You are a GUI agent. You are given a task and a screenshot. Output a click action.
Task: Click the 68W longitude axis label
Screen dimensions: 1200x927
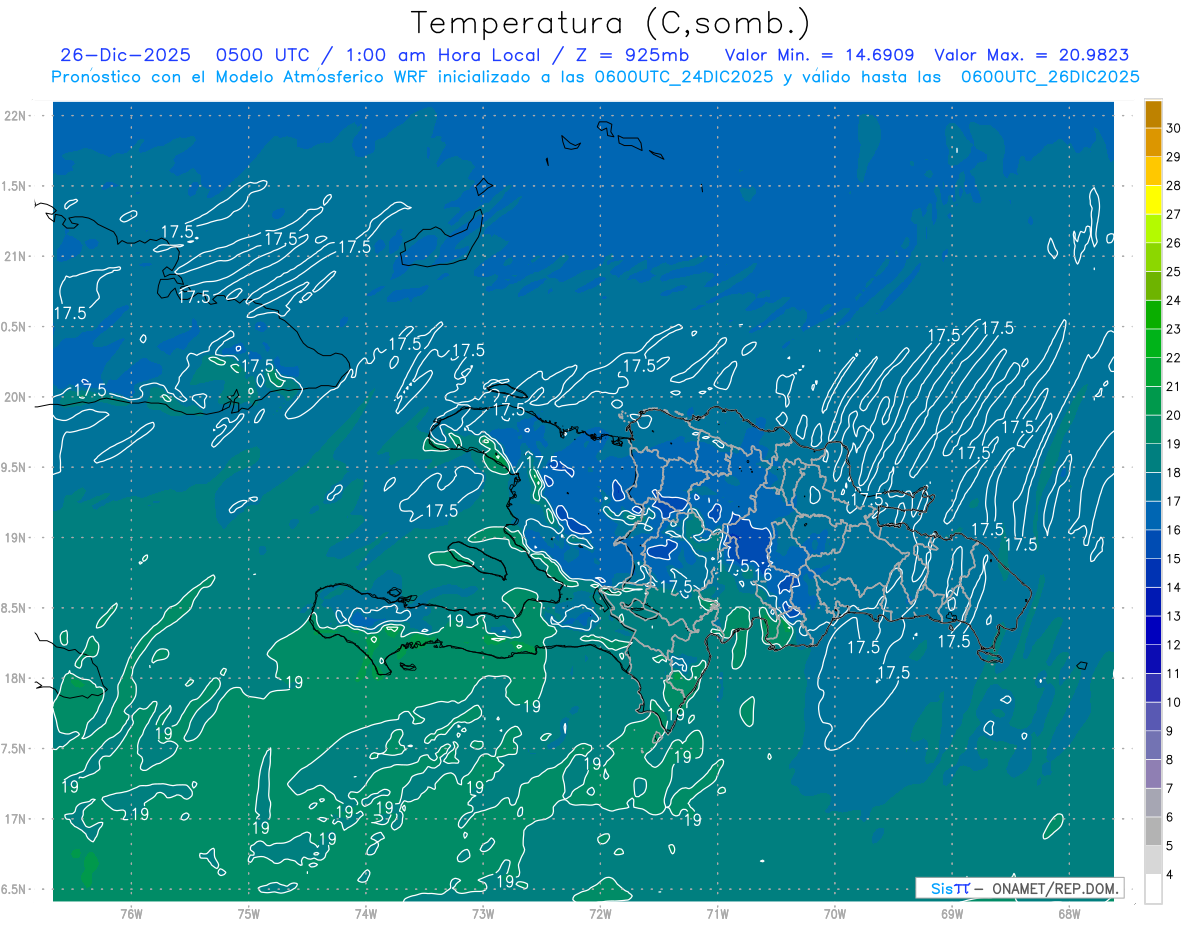point(1068,913)
